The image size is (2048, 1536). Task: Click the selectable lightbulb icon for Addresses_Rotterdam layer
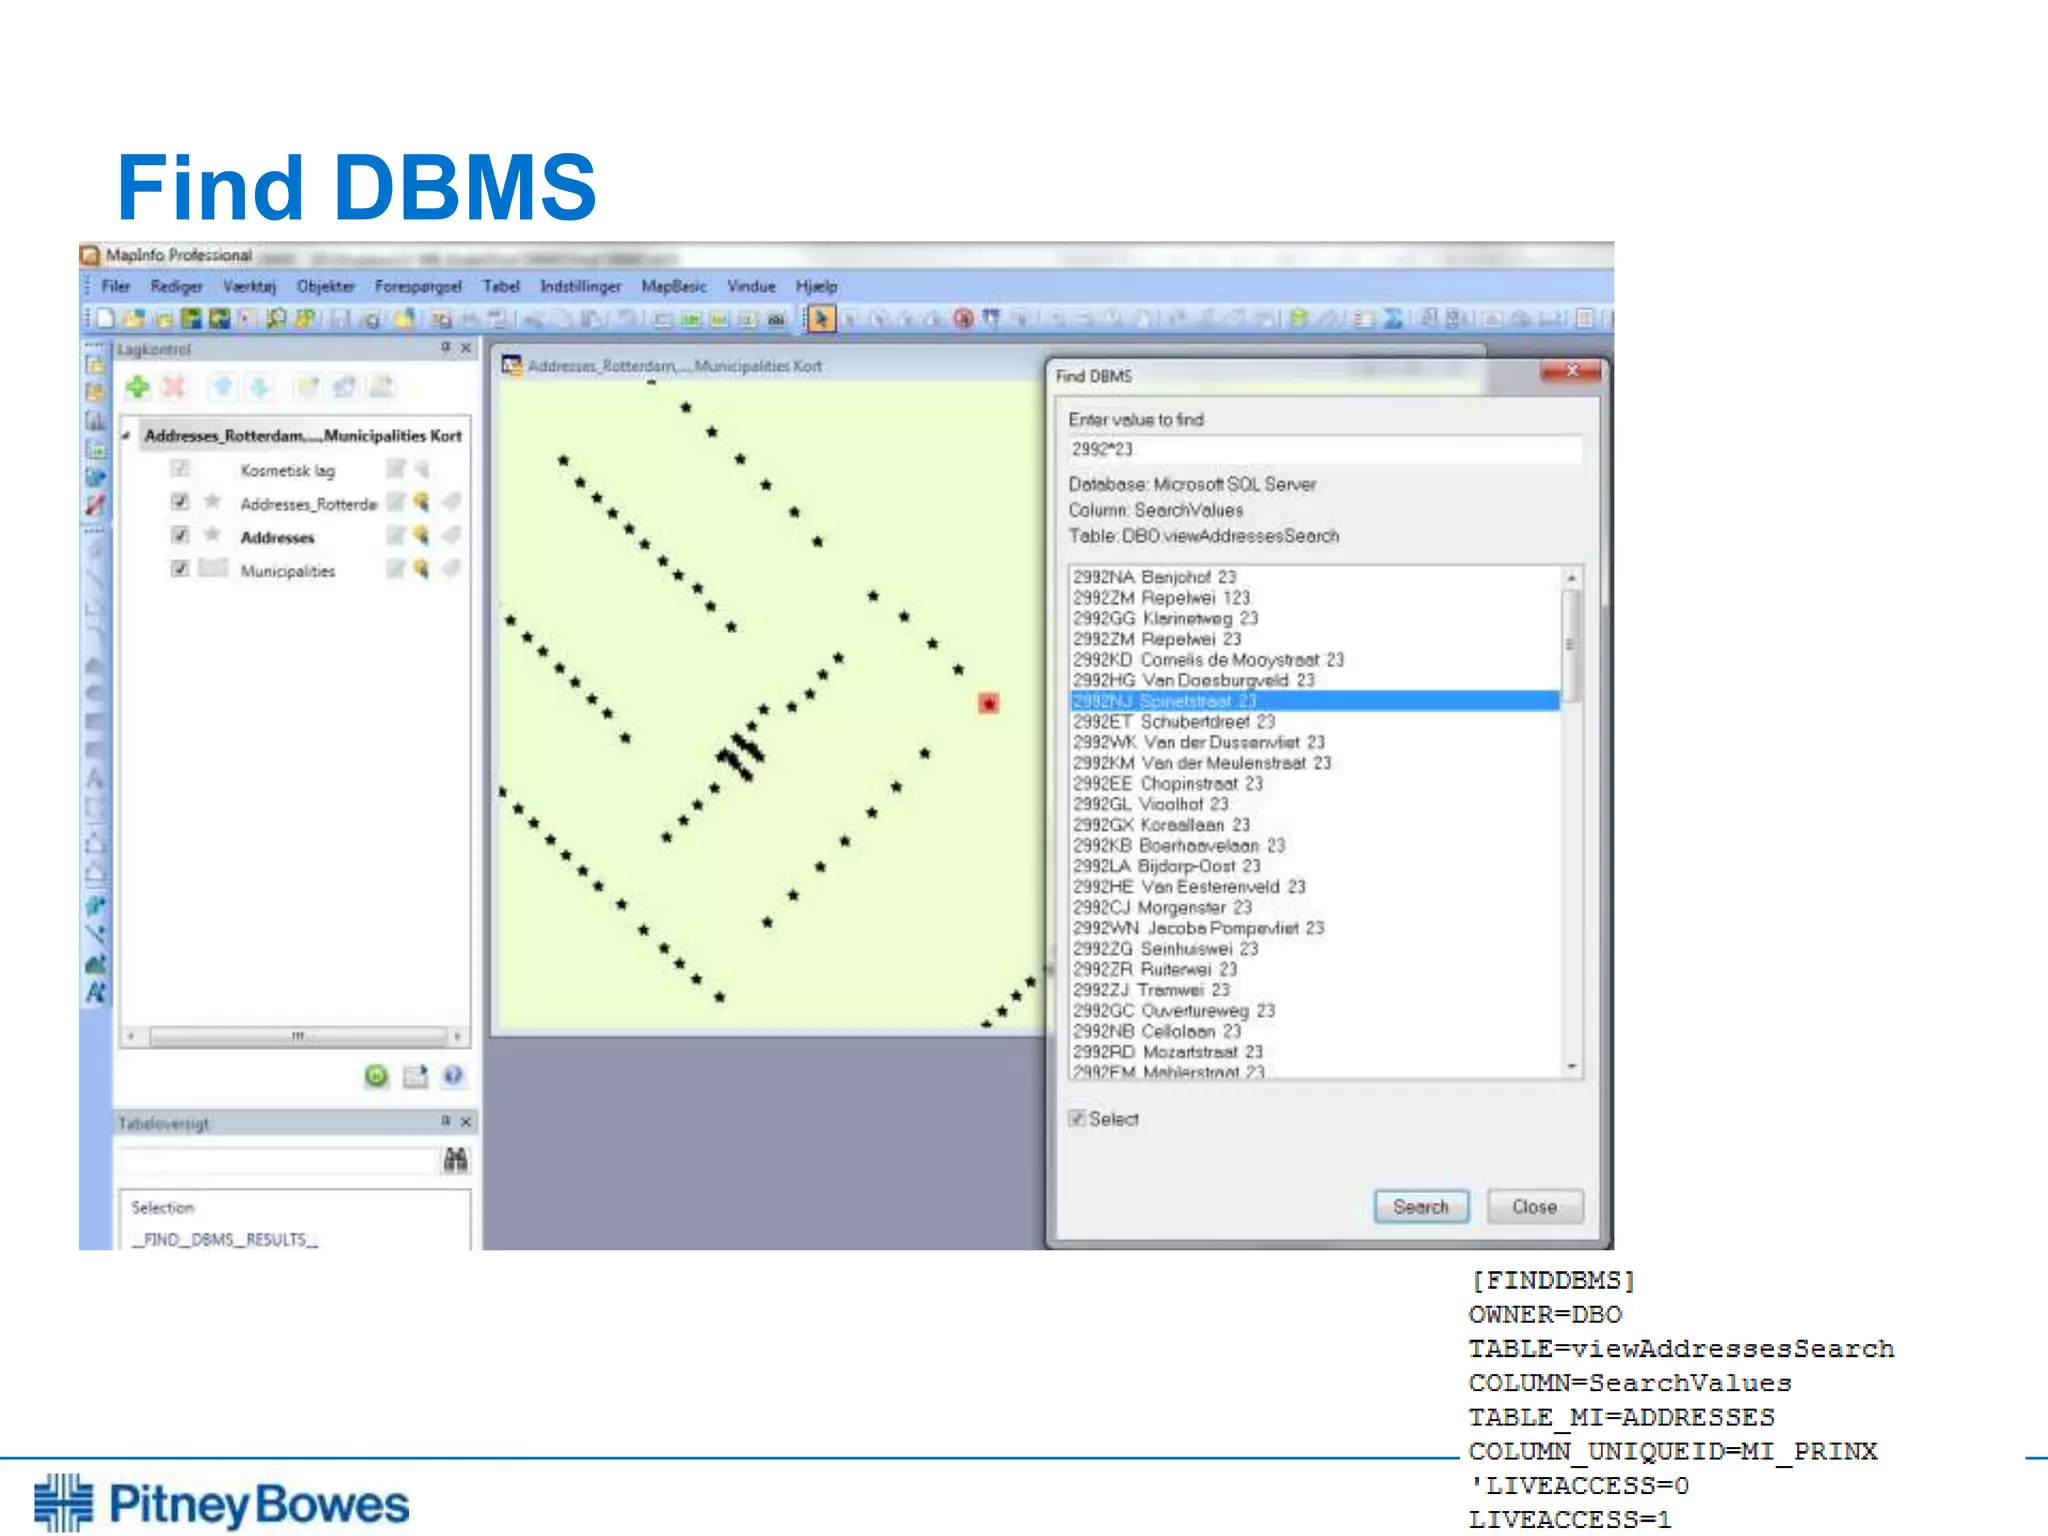[x=422, y=502]
